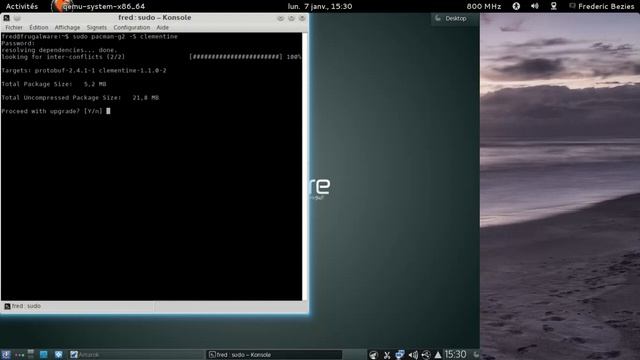The image size is (640, 360).
Task: Select the 'fred : sudo' tab in Konsole
Action: tap(23, 306)
